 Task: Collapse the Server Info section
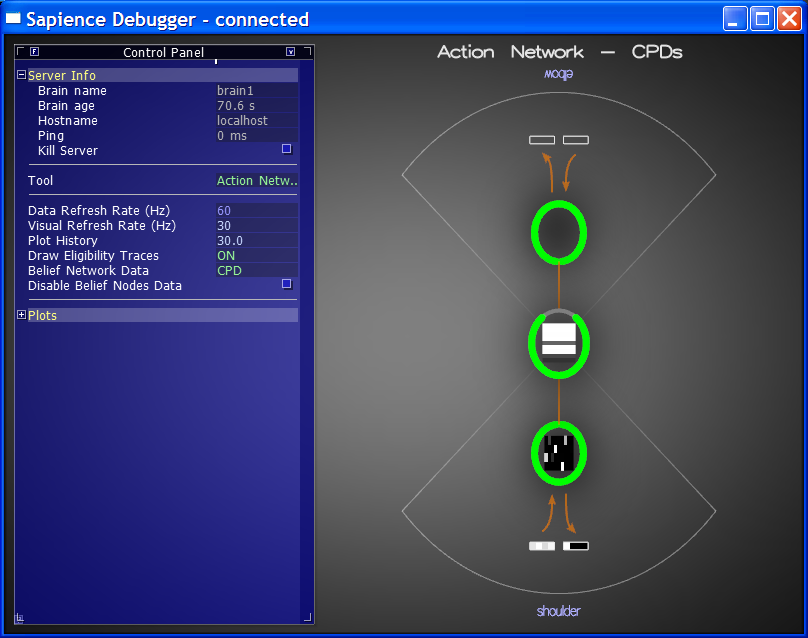pos(22,75)
